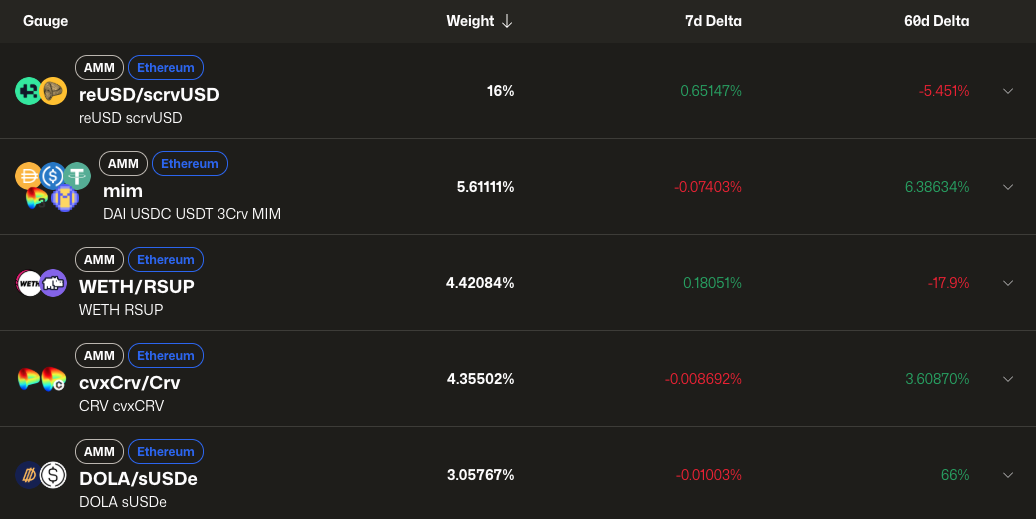This screenshot has height=519, width=1036.
Task: Click the DOLA/sUSDe token pair icon
Action: click(x=41, y=475)
